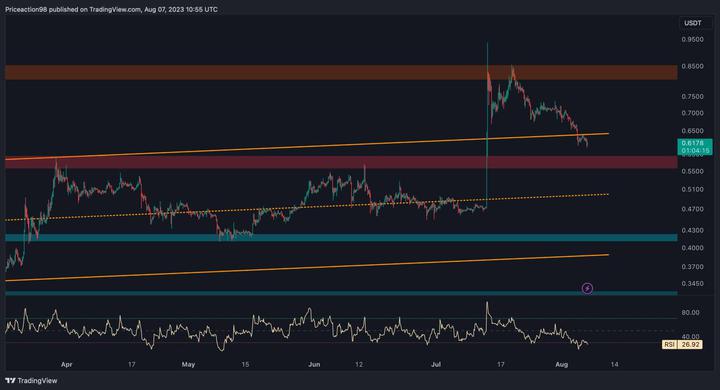Click the purple lightning event icon
The image size is (720, 390).
coord(587,288)
